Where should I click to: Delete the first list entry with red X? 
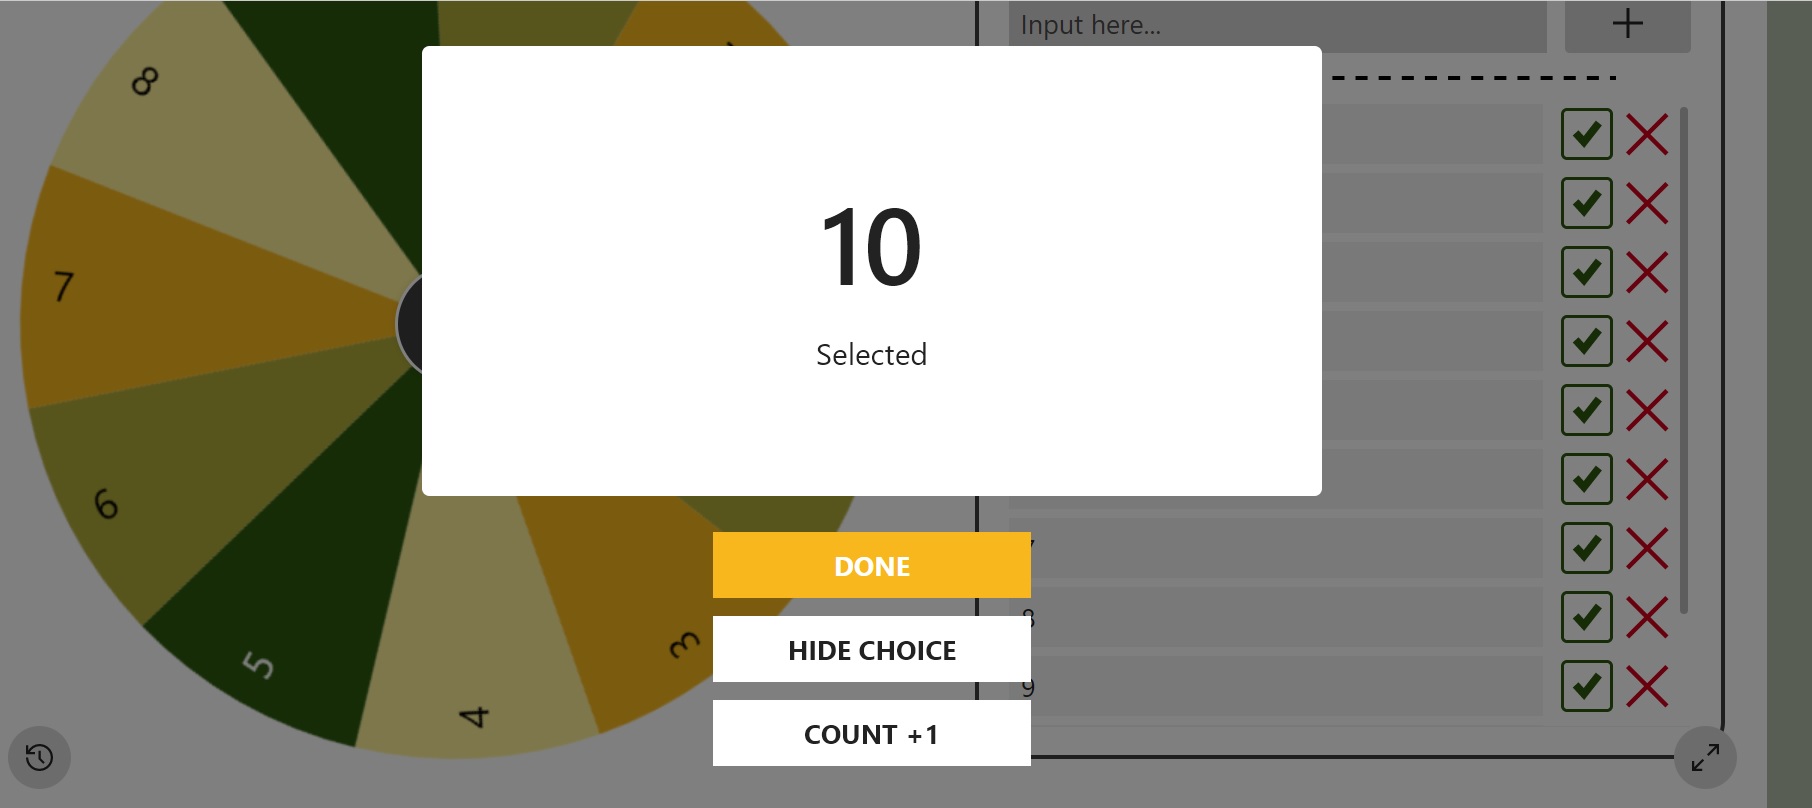point(1646,134)
